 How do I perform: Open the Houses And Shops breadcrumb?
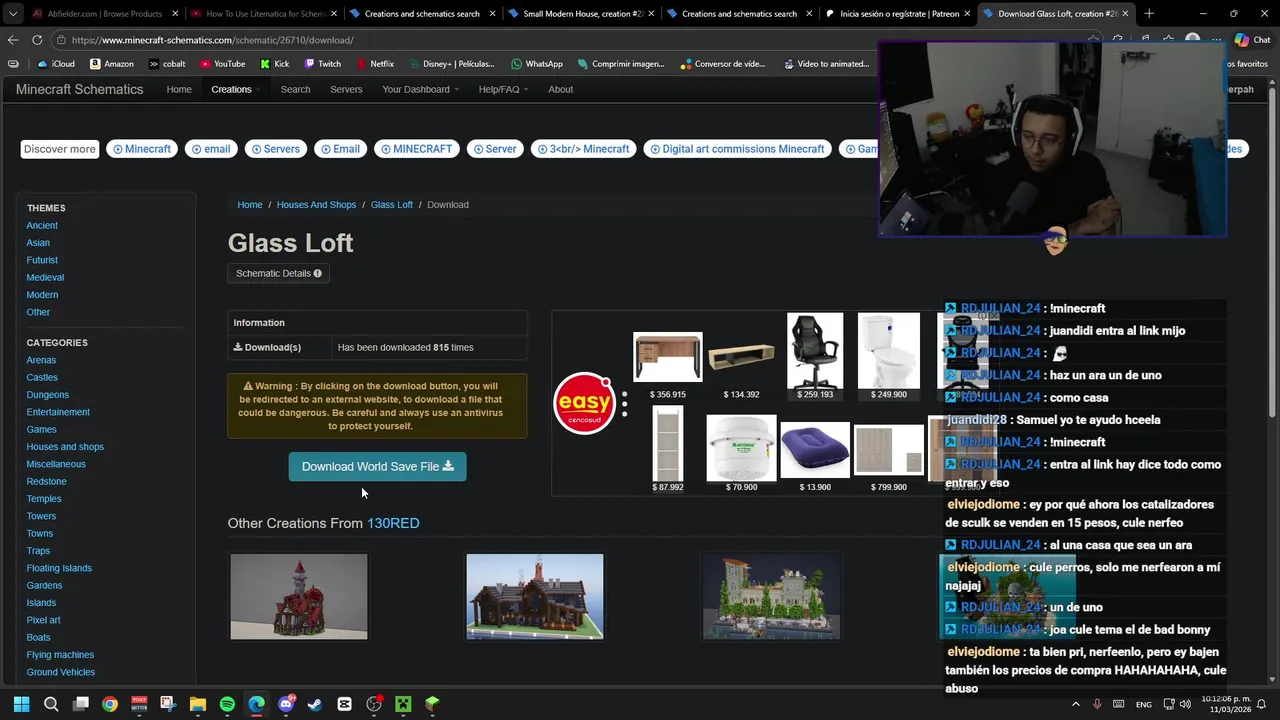(316, 204)
